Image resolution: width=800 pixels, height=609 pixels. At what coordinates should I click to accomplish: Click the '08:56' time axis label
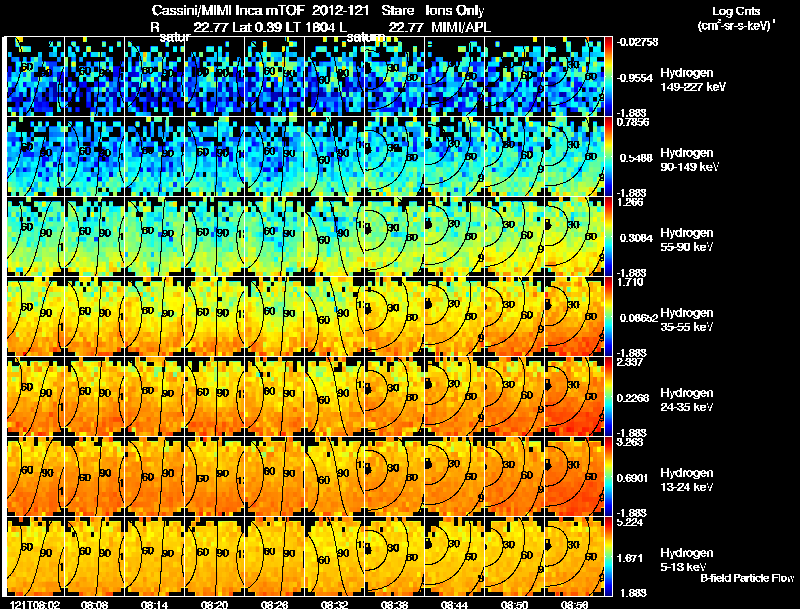pyautogui.click(x=574, y=604)
